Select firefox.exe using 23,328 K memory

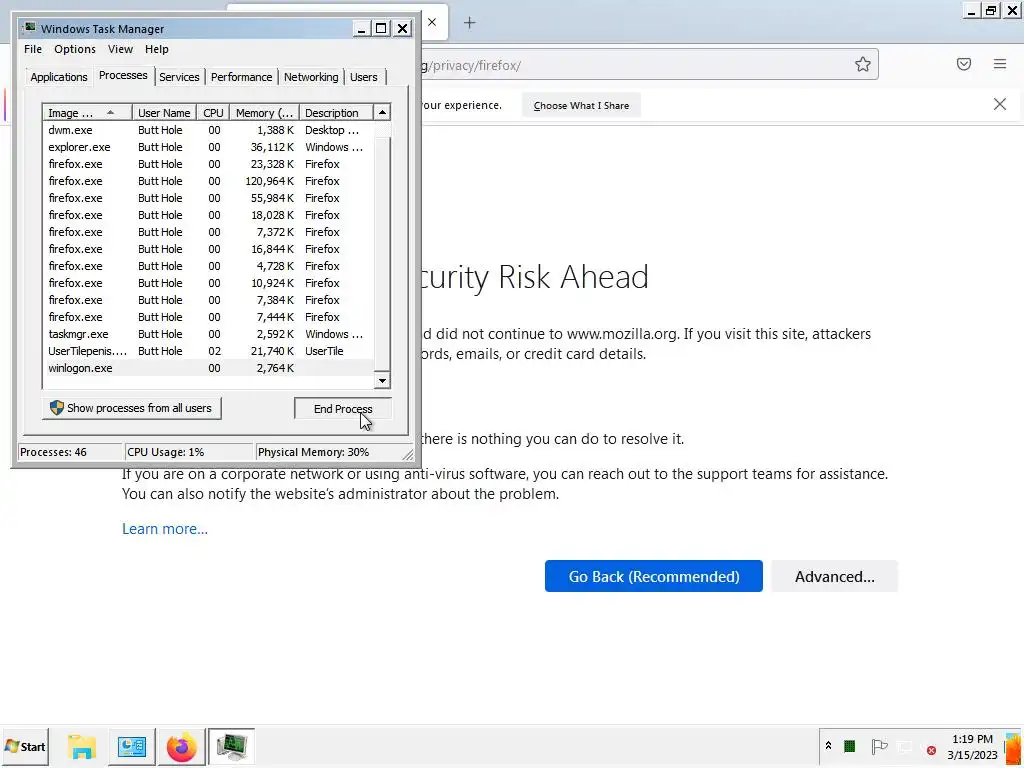coord(208,164)
